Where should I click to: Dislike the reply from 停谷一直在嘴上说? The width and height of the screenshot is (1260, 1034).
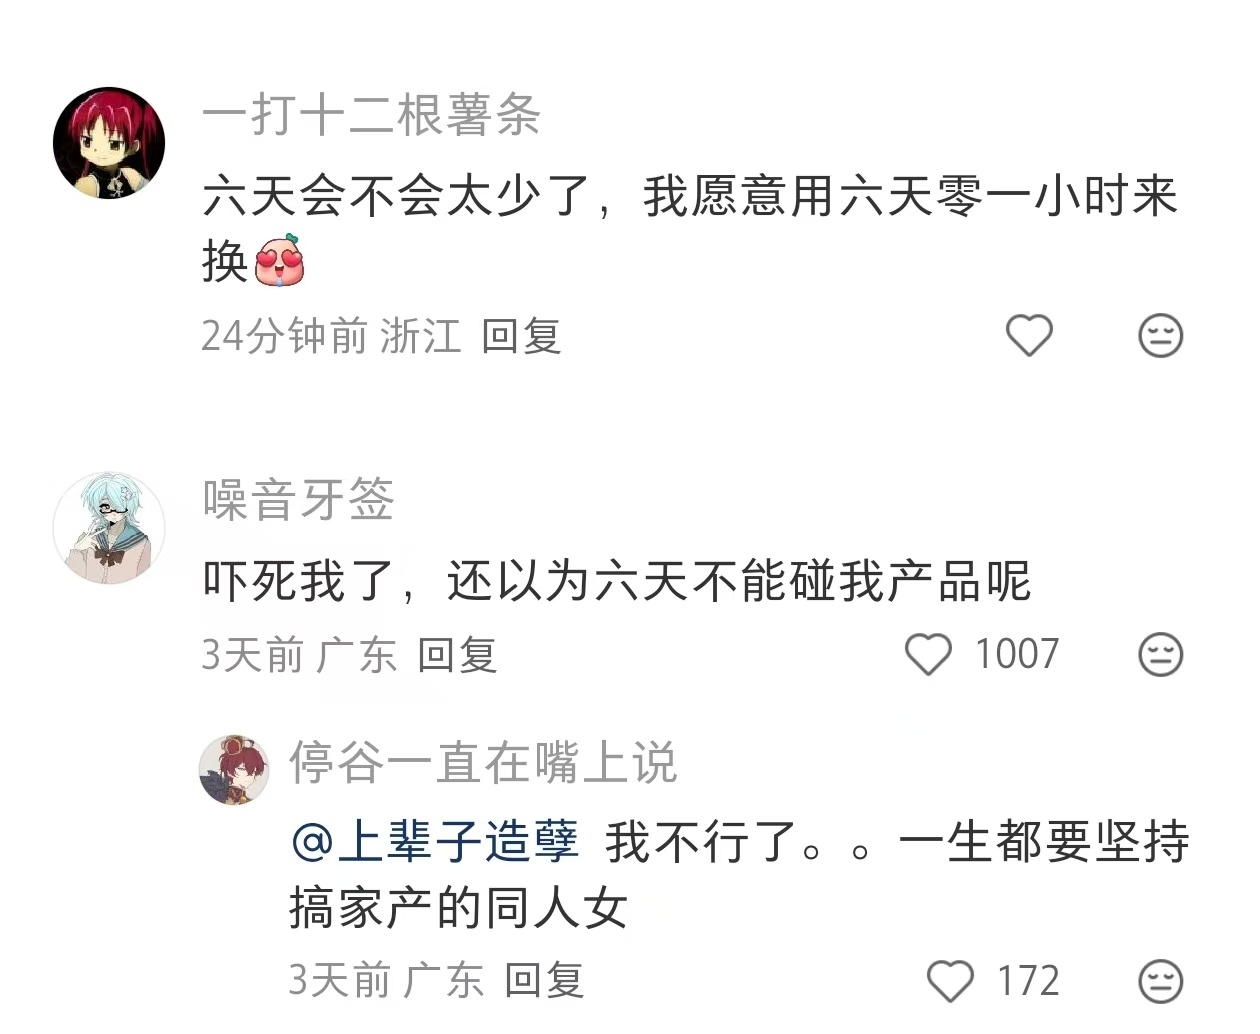tap(1161, 981)
